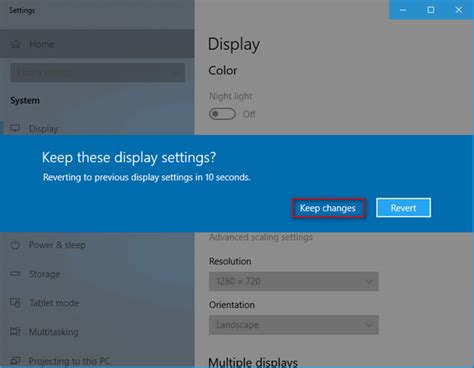Screen dimensions: 474x368
Task: Click the Multiple displays heading
Action: pos(253,362)
